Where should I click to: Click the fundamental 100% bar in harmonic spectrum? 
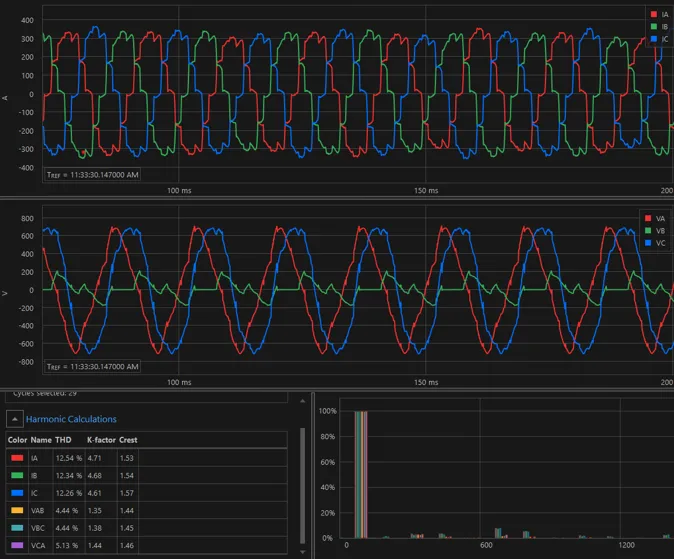tap(361, 474)
